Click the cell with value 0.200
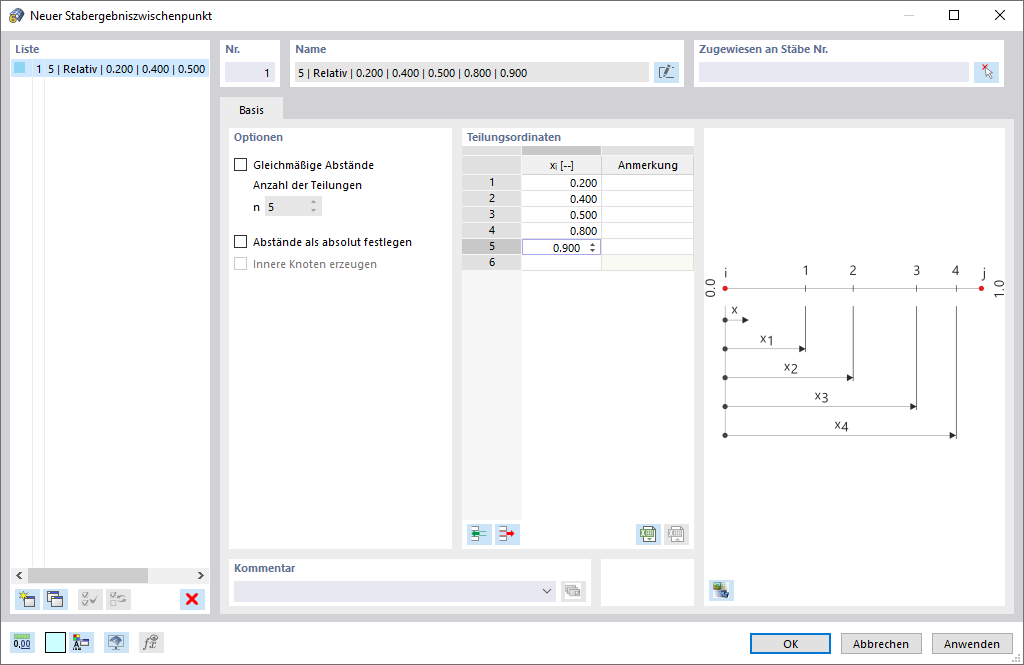The width and height of the screenshot is (1024, 665). (x=561, y=183)
